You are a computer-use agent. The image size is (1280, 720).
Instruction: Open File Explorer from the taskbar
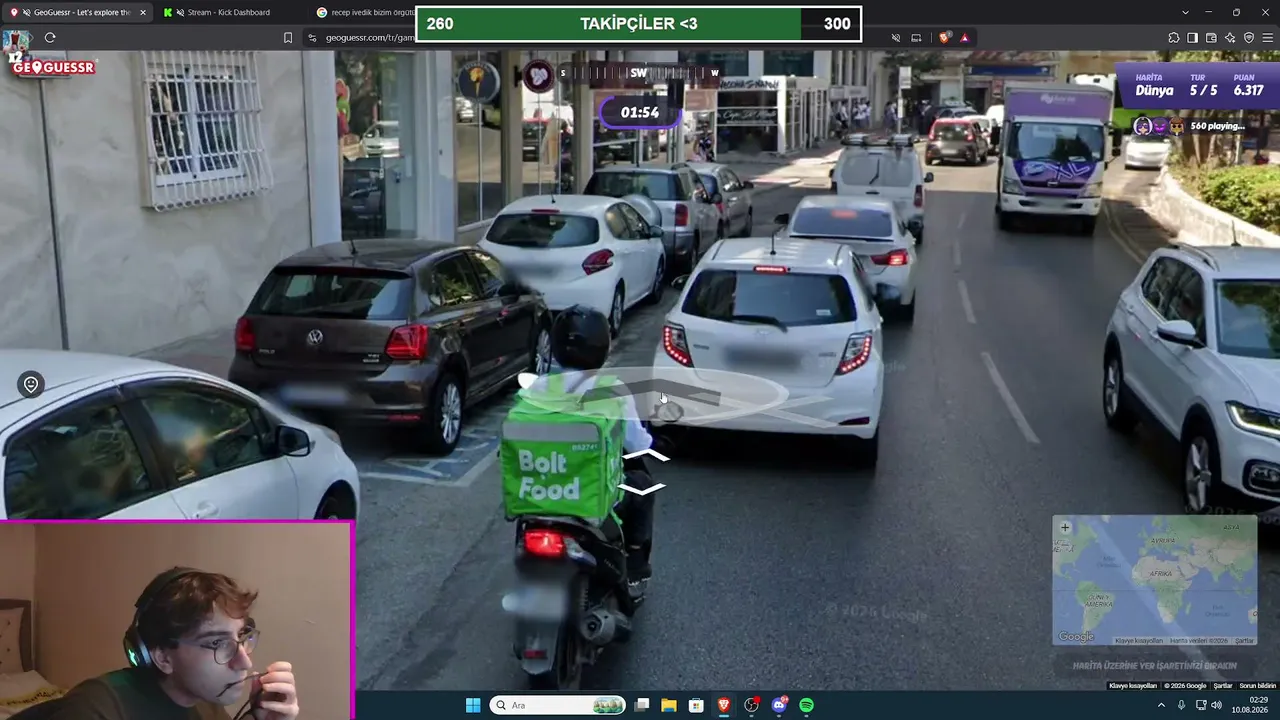pos(669,705)
